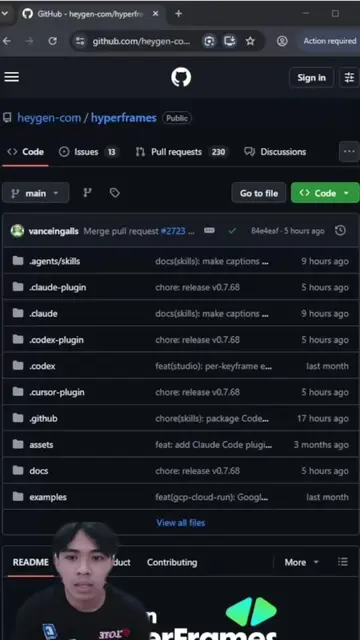The image size is (360, 640).
Task: Click the Go to file button
Action: pos(259,193)
